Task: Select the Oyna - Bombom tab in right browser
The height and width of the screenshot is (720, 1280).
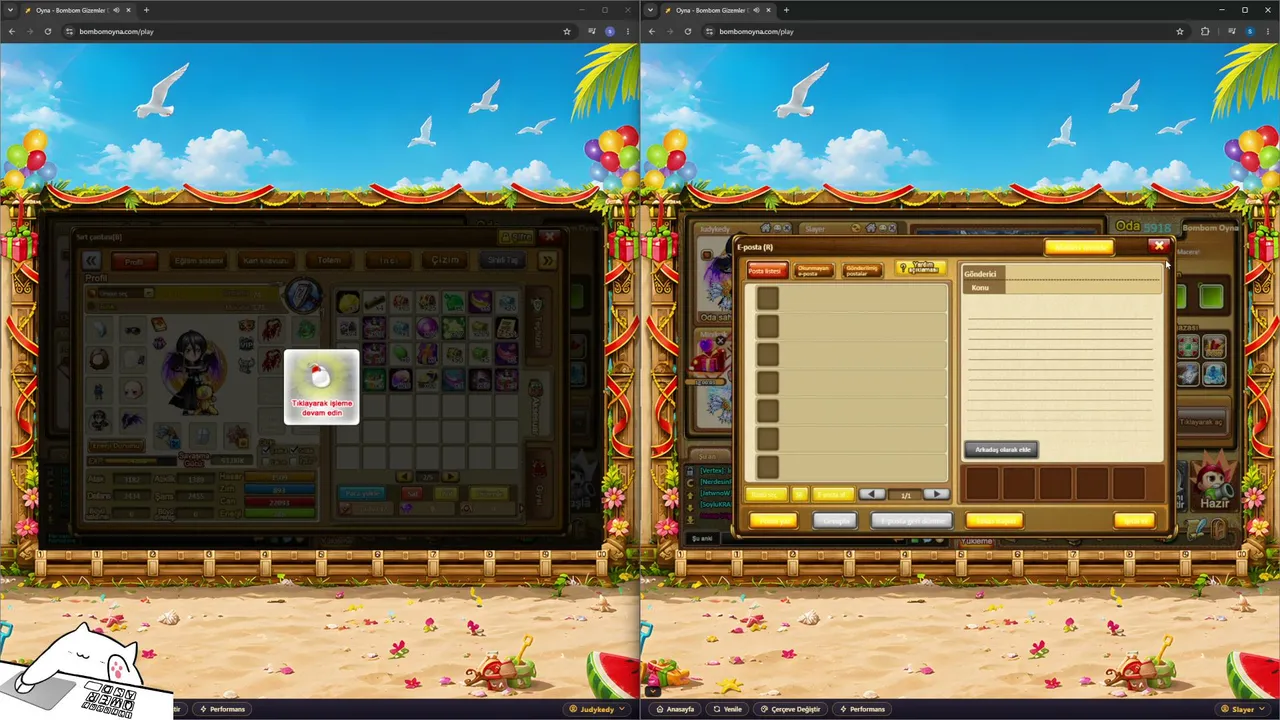Action: [716, 10]
